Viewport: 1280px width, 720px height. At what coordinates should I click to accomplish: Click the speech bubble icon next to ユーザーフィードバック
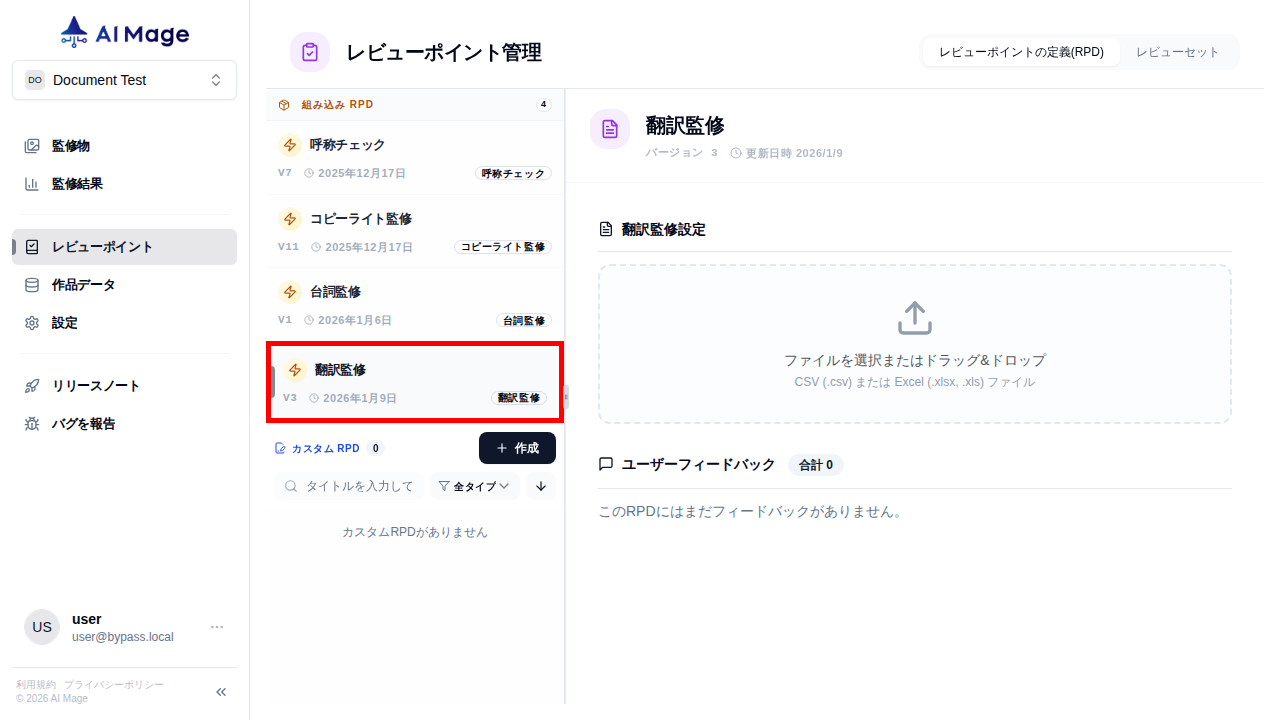coord(606,464)
